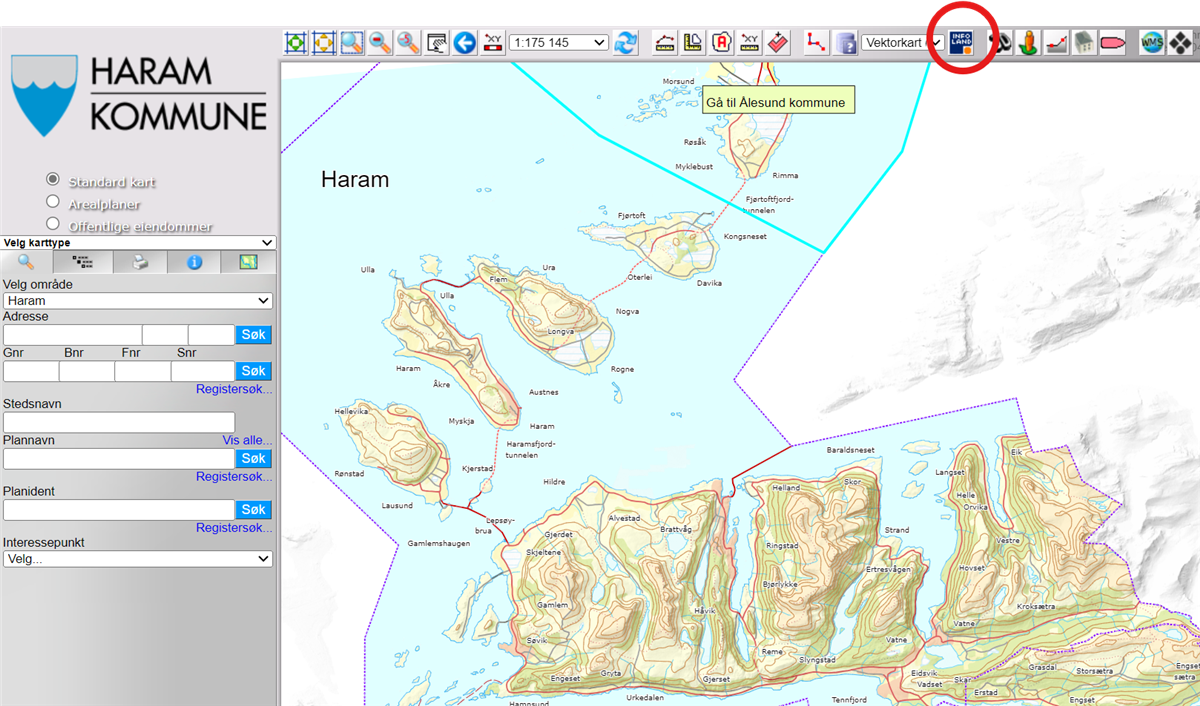Open the Interessepunkt Velg... dropdown
This screenshot has height=706, width=1200.
click(x=138, y=559)
